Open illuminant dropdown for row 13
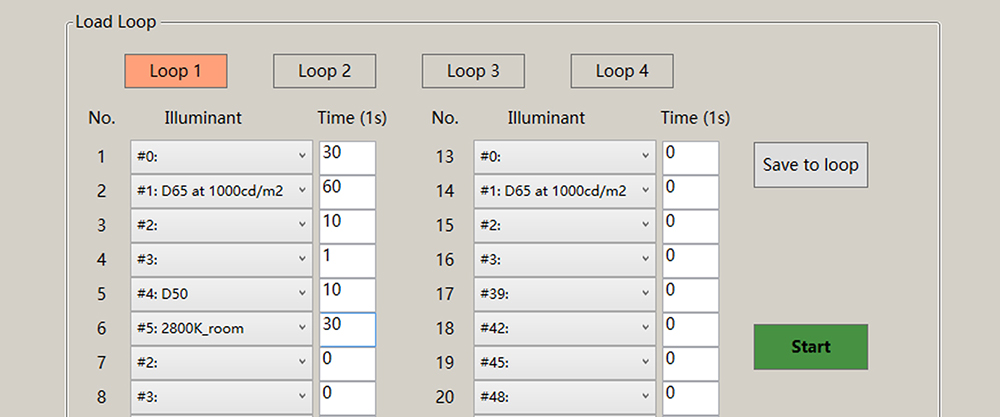The width and height of the screenshot is (1000, 417). click(x=565, y=157)
